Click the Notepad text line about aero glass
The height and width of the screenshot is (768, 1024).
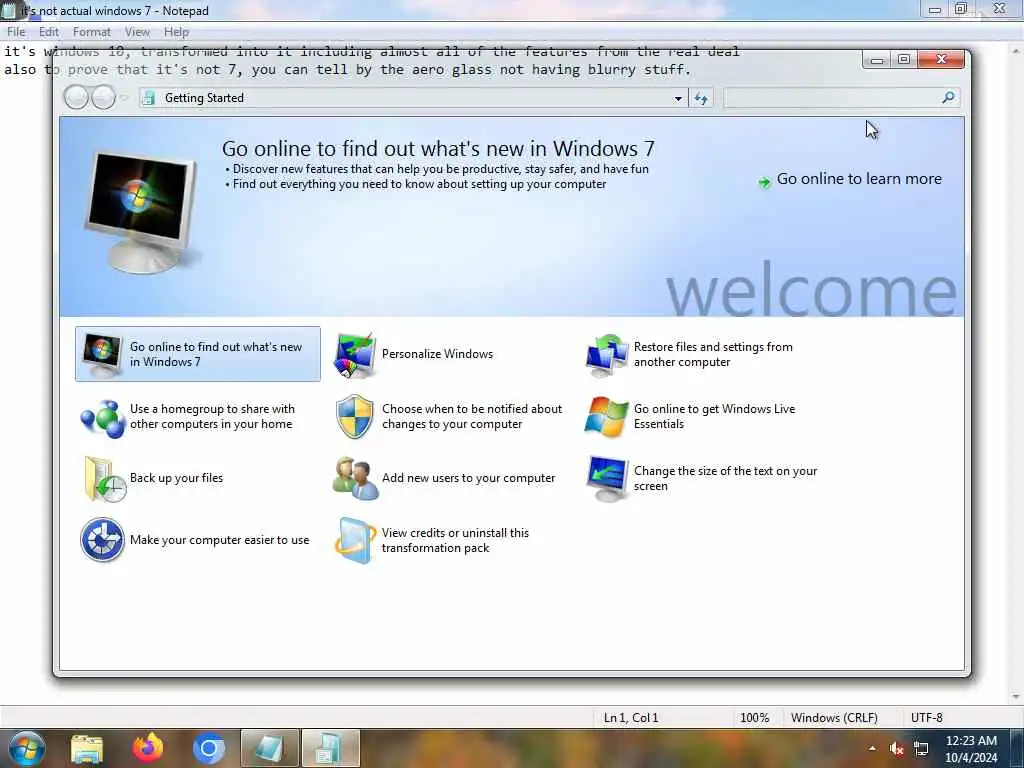point(347,69)
